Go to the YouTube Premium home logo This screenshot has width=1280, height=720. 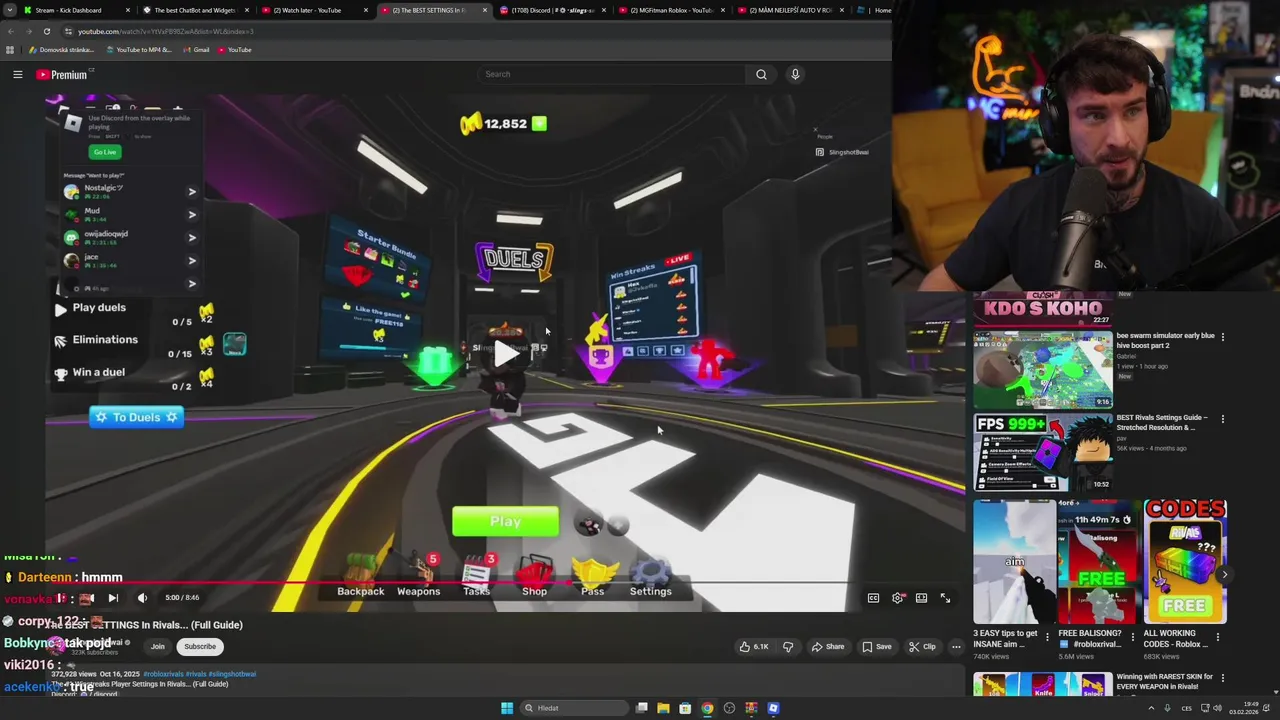coord(64,74)
